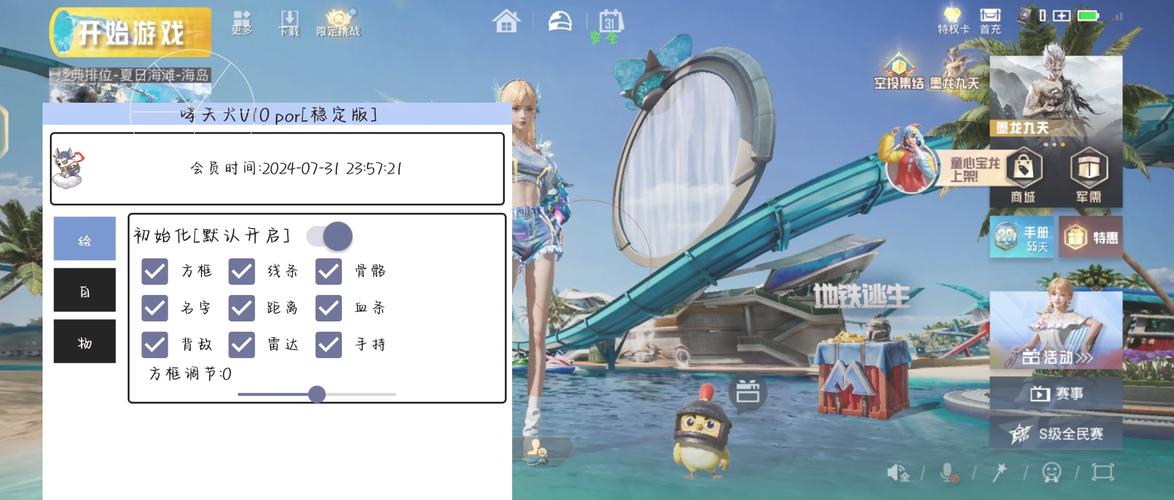Click the 哮天犬V10 title bar text

[278, 115]
